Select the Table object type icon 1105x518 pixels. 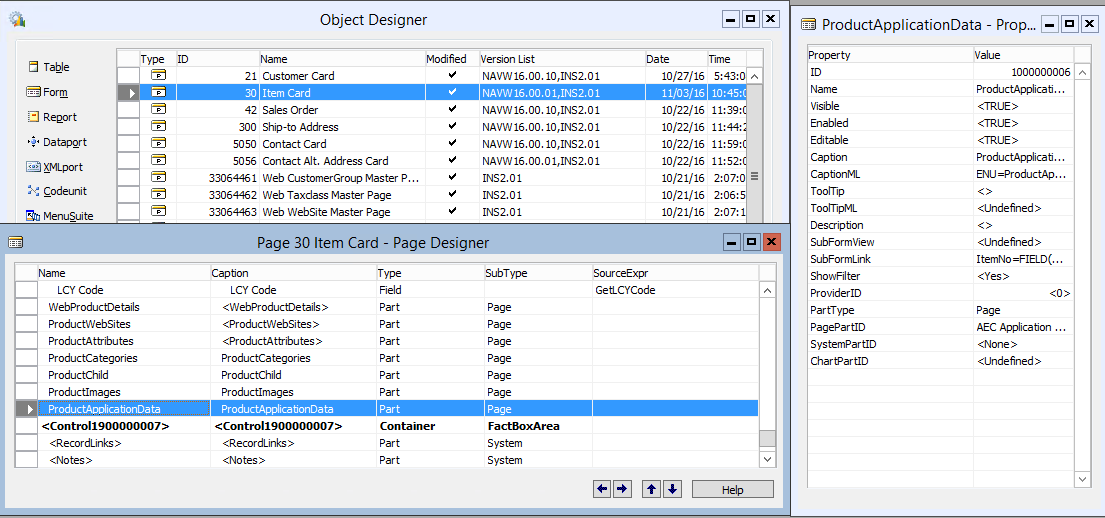coord(33,67)
